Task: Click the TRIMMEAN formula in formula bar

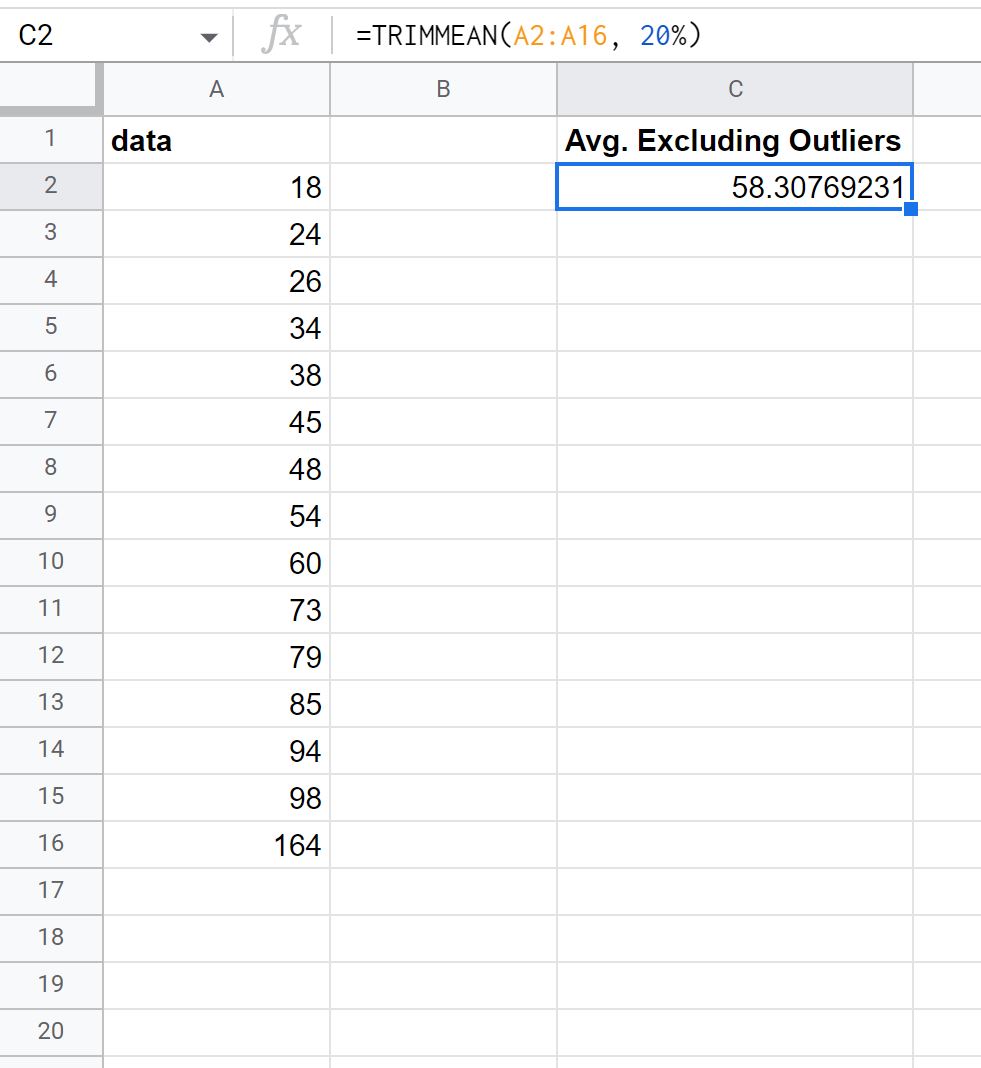Action: 528,35
